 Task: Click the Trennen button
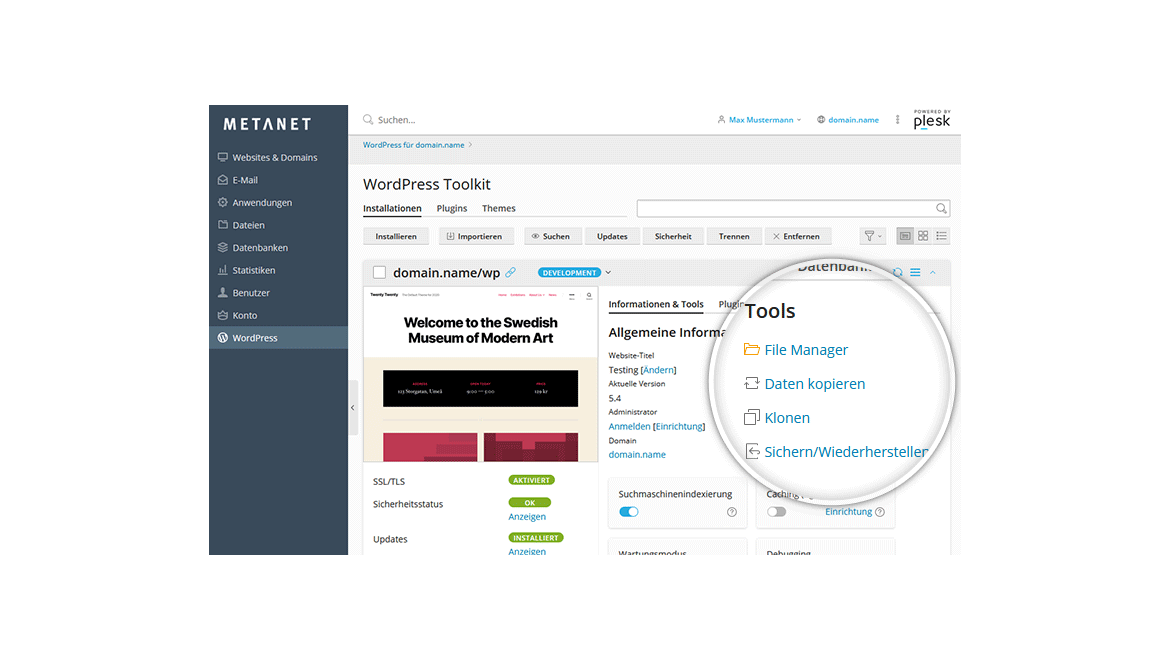(734, 236)
